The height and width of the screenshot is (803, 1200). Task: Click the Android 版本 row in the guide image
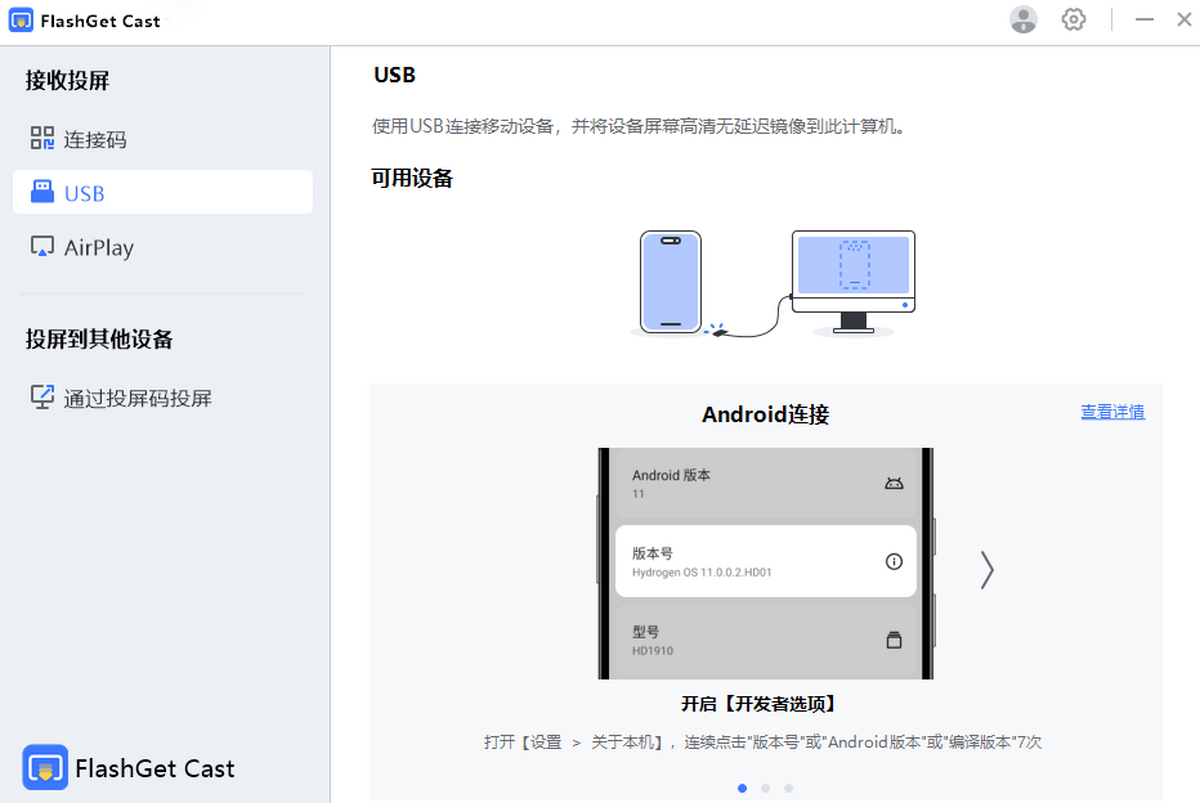point(766,484)
